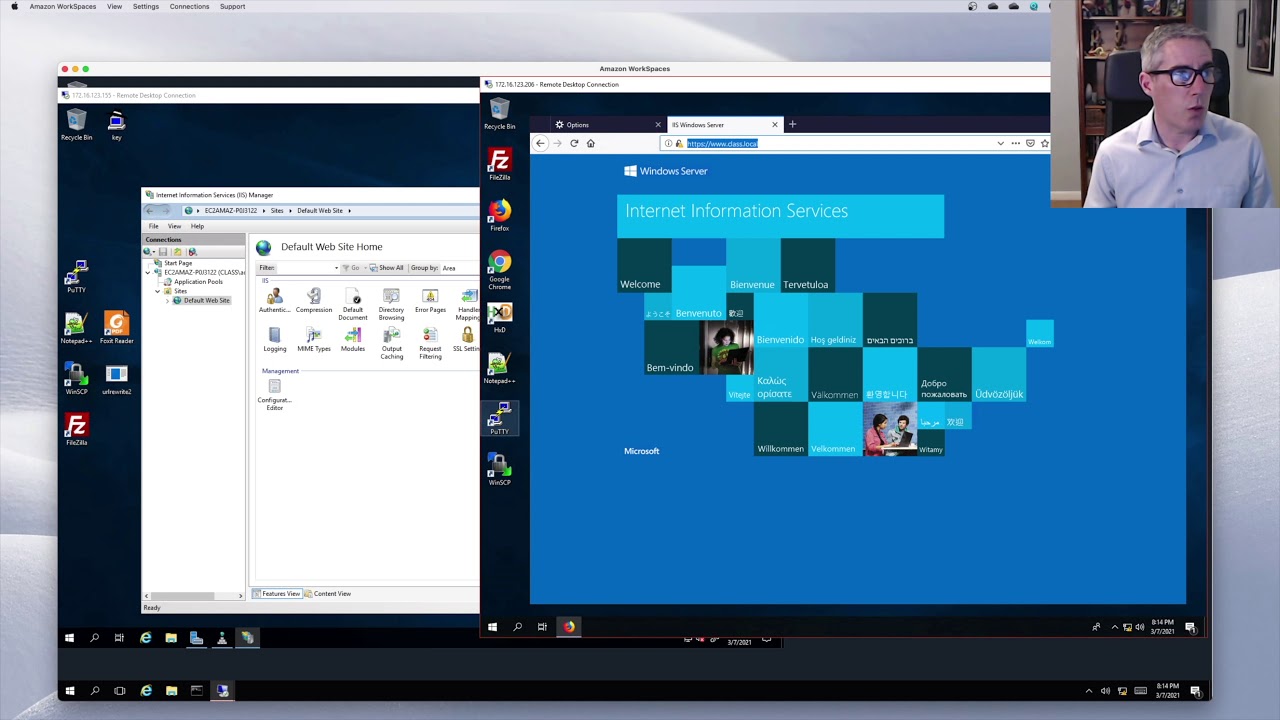Open the Output Caching feature

point(391,344)
